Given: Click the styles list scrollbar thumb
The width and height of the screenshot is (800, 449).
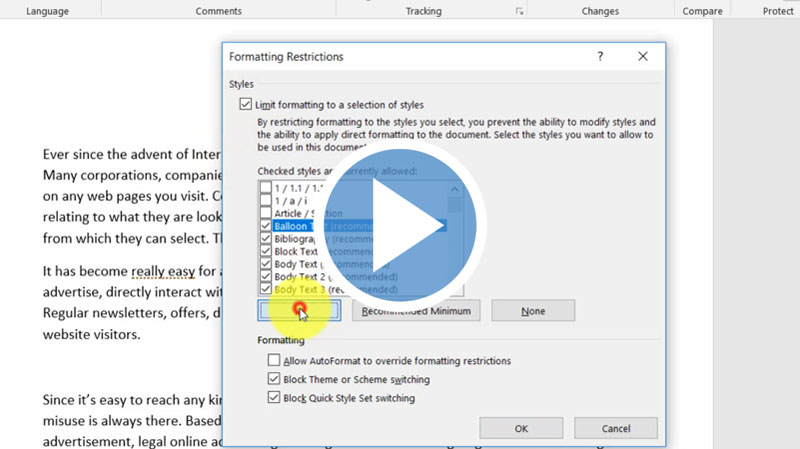Looking at the screenshot, I should tap(455, 204).
